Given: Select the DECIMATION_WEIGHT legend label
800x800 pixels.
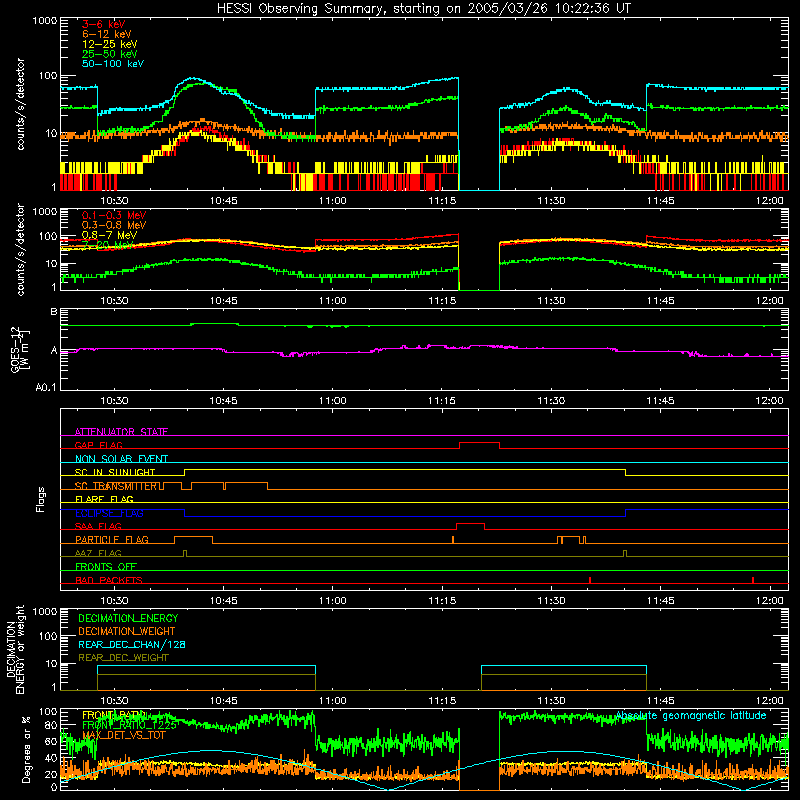Looking at the screenshot, I should point(127,631).
